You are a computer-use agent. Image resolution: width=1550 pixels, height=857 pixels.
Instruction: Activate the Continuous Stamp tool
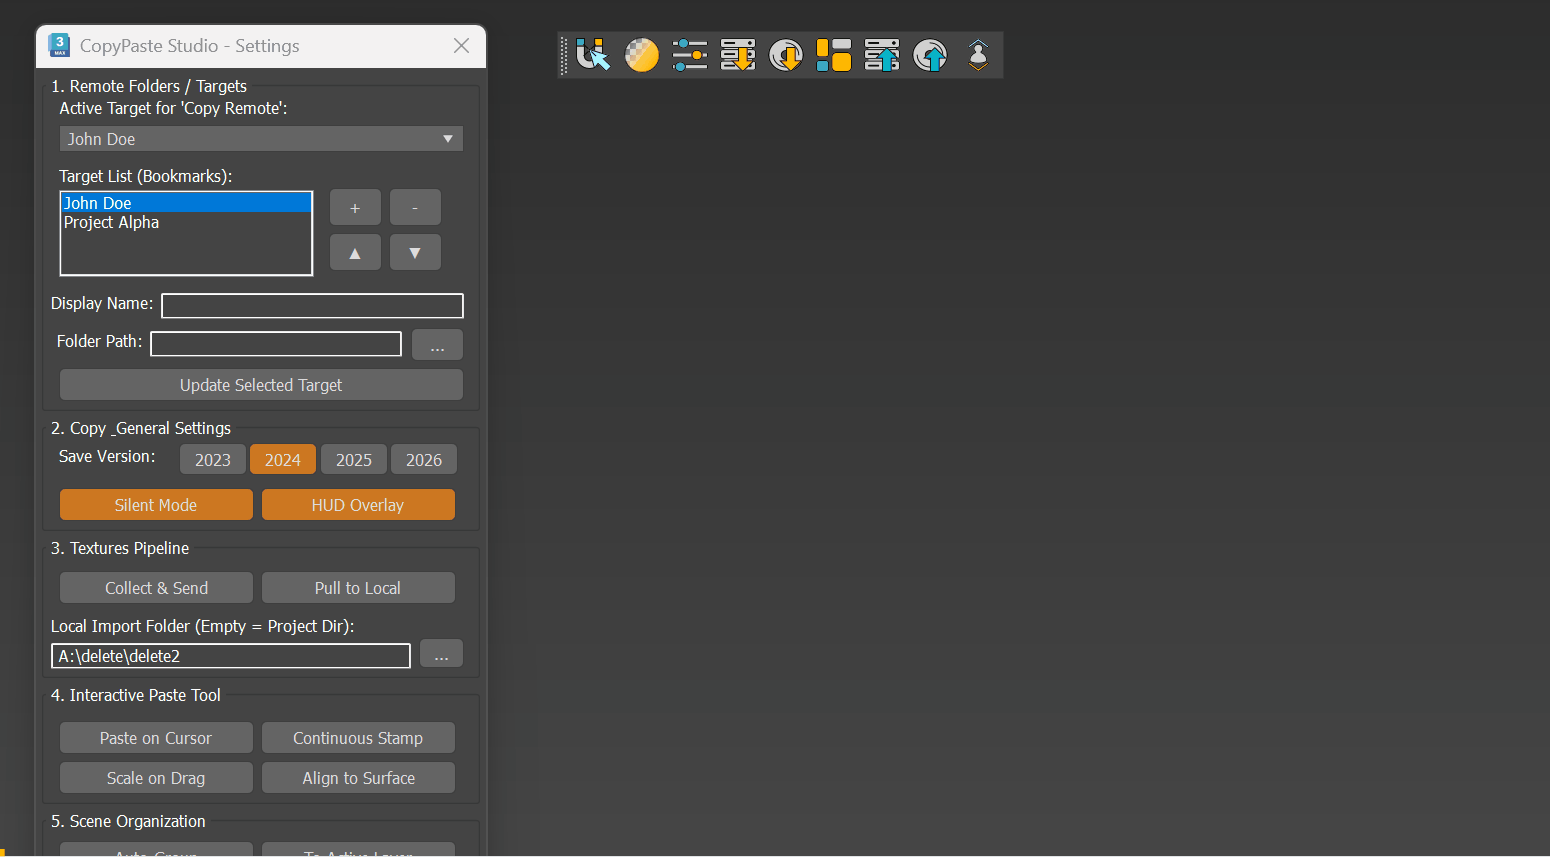pos(358,738)
